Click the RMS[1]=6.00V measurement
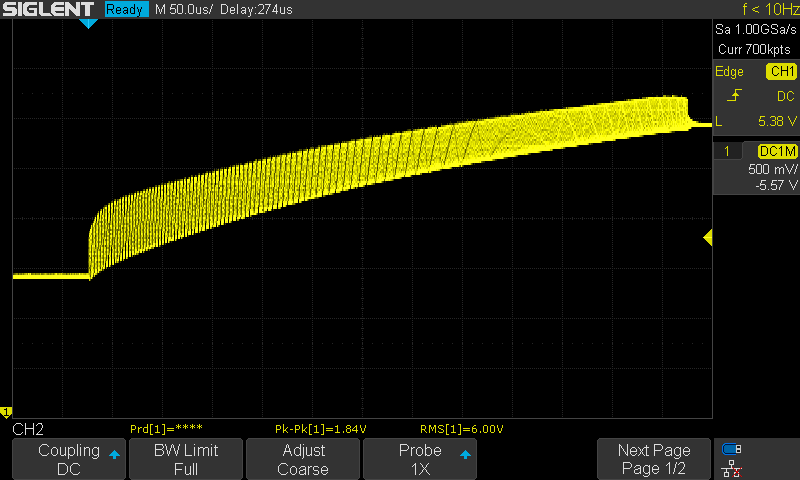Viewport: 800px width, 480px height. point(462,428)
